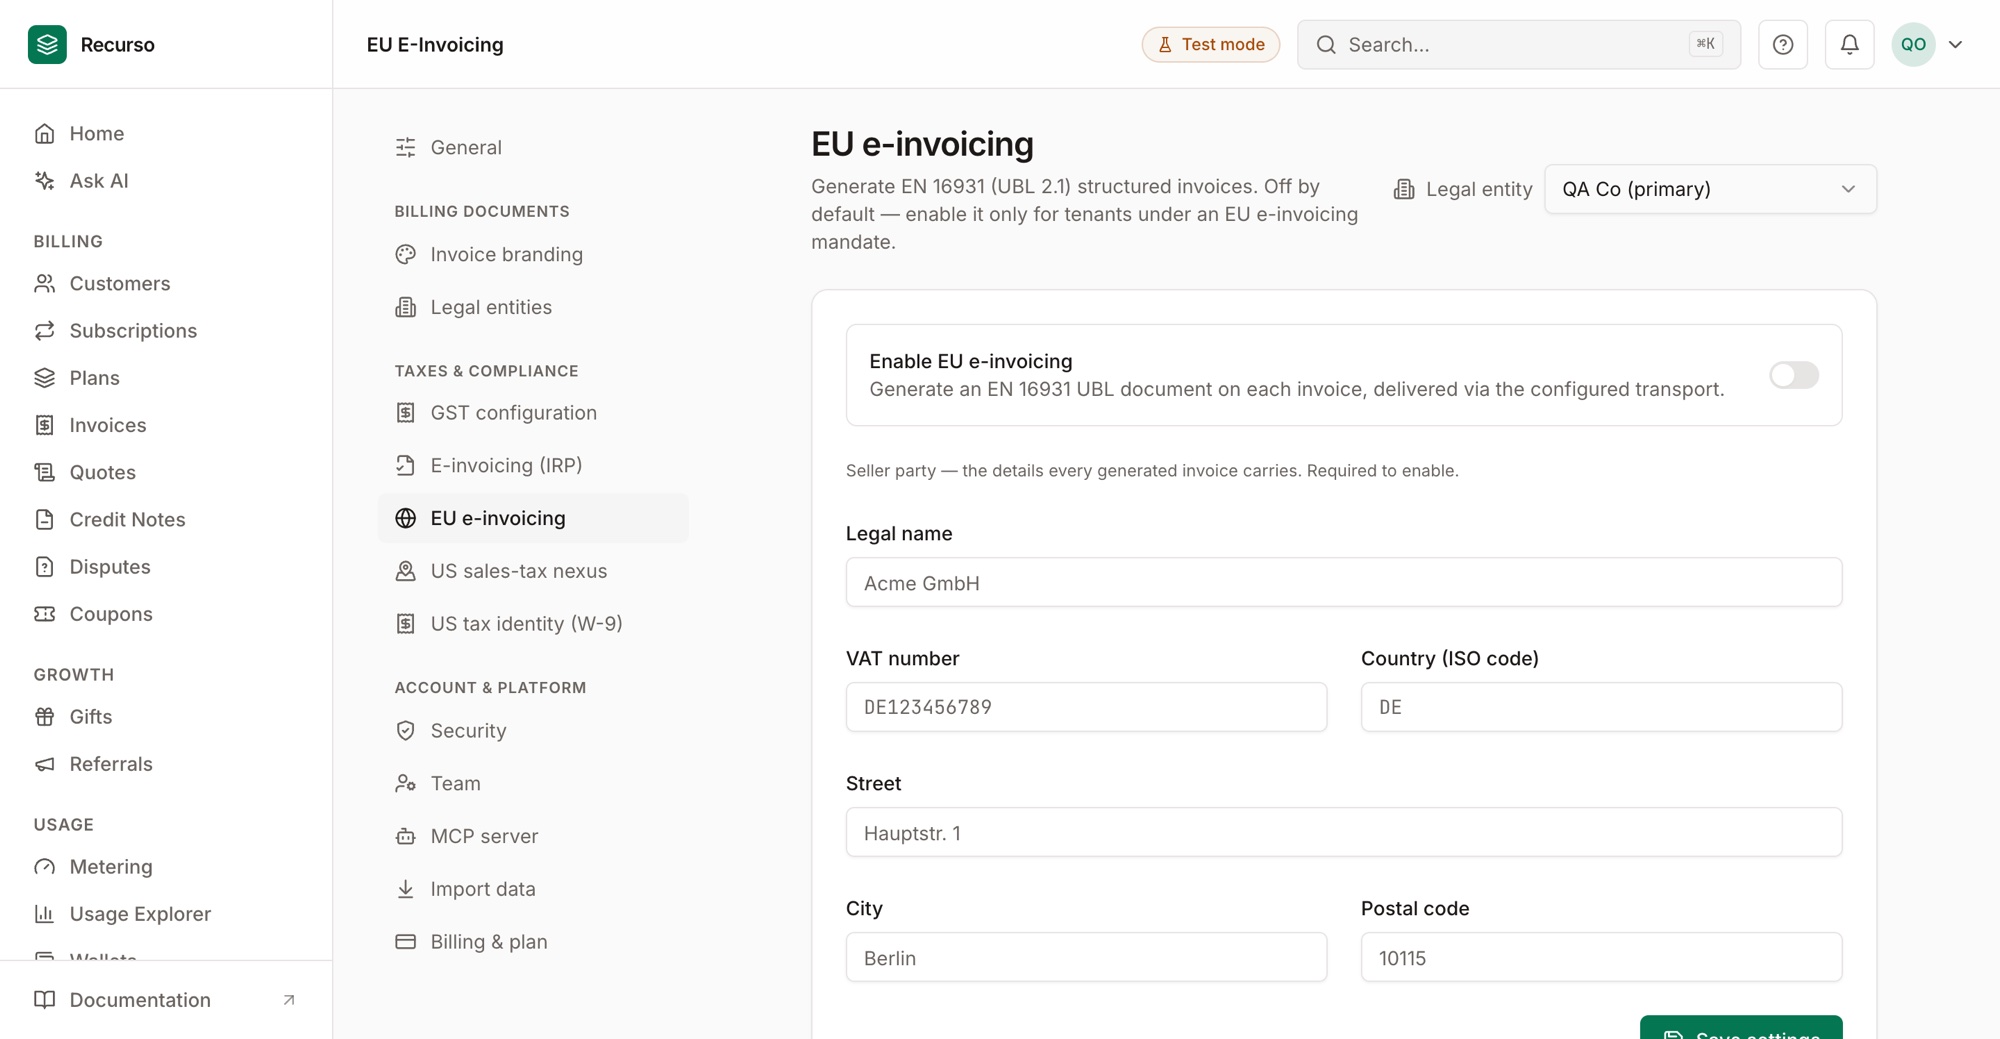Click the Documentation book icon

44,1000
